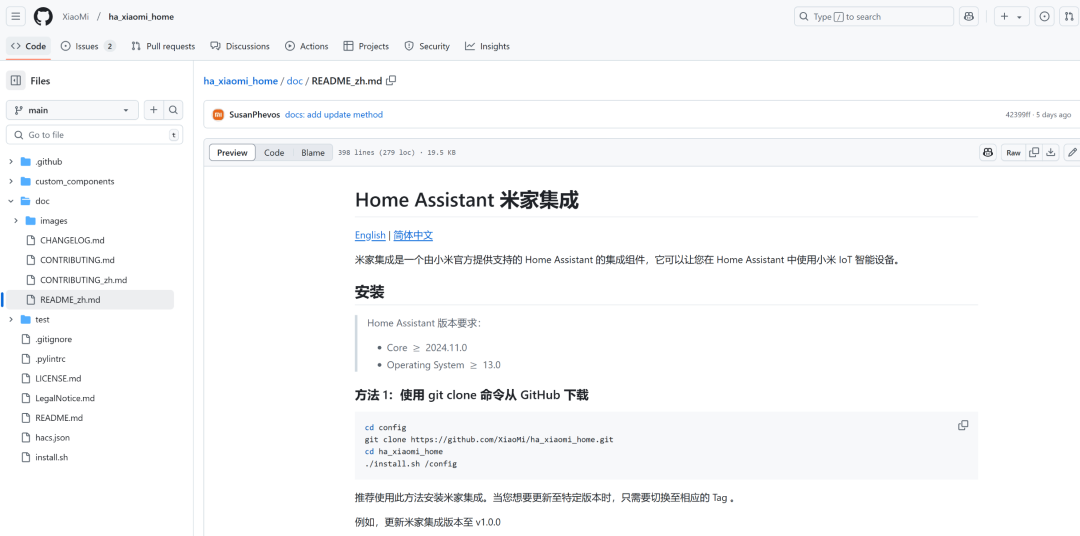Collapse the Files side panel icon
This screenshot has width=1080, height=536.
pyautogui.click(x=16, y=81)
